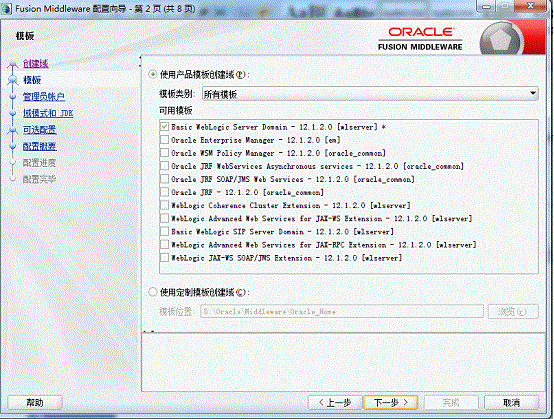Check Oracle Enterprise Manager template
554x419 pixels.
(164, 140)
